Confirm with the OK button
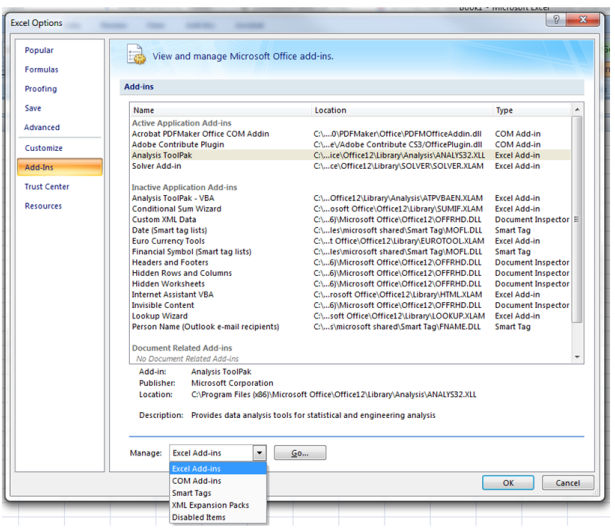Viewport: 615px width, 529px height. pos(508,482)
